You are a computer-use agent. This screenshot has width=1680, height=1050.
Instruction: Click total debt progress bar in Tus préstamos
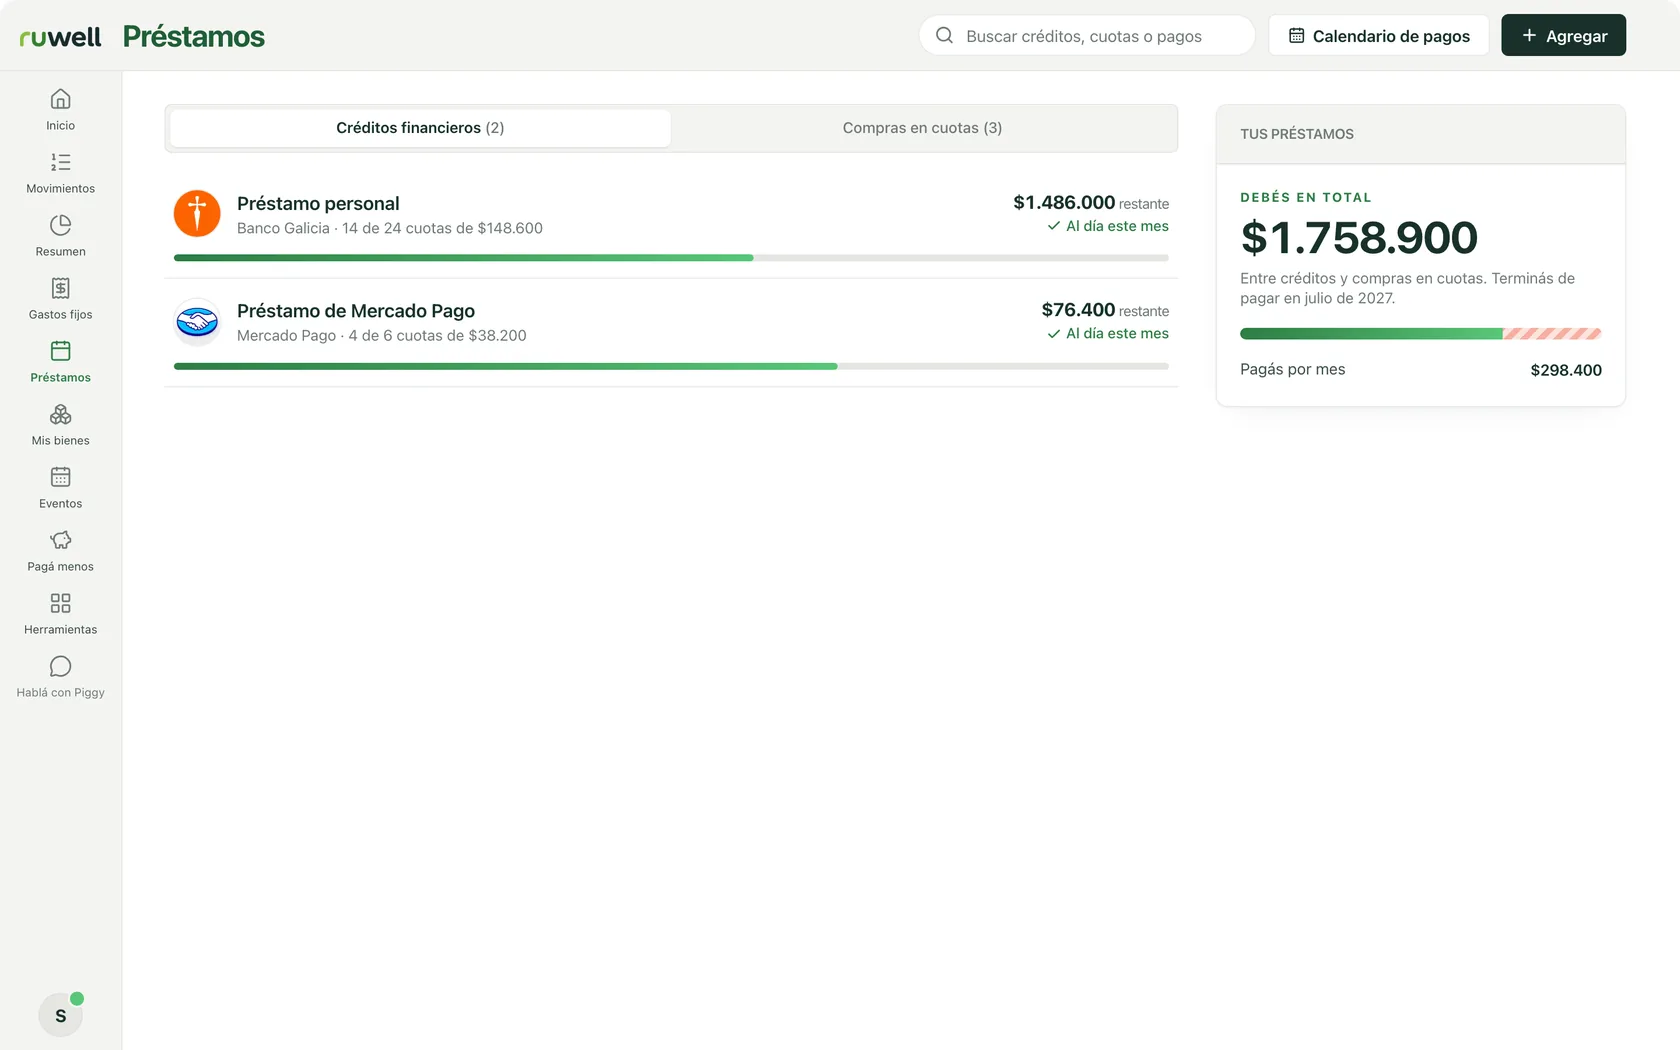pyautogui.click(x=1421, y=334)
